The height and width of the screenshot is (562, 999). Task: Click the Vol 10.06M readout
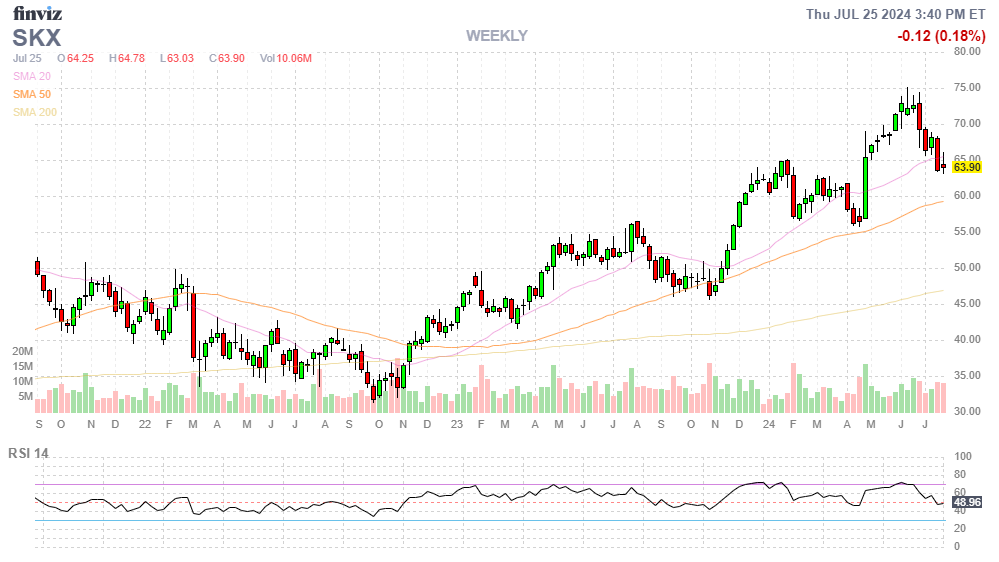coord(285,58)
